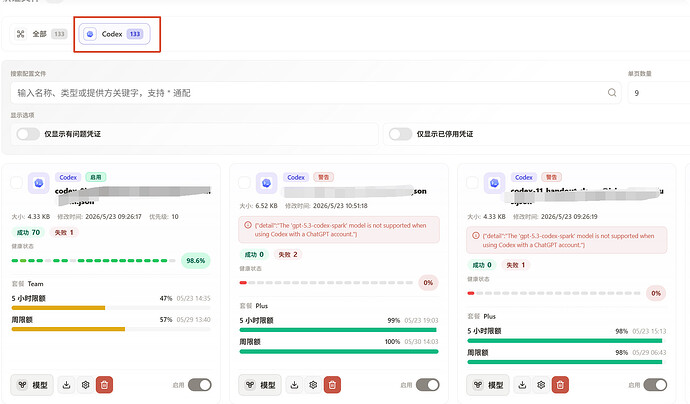Click the 优先级: 10 text
This screenshot has height=404, width=690.
pos(164,217)
